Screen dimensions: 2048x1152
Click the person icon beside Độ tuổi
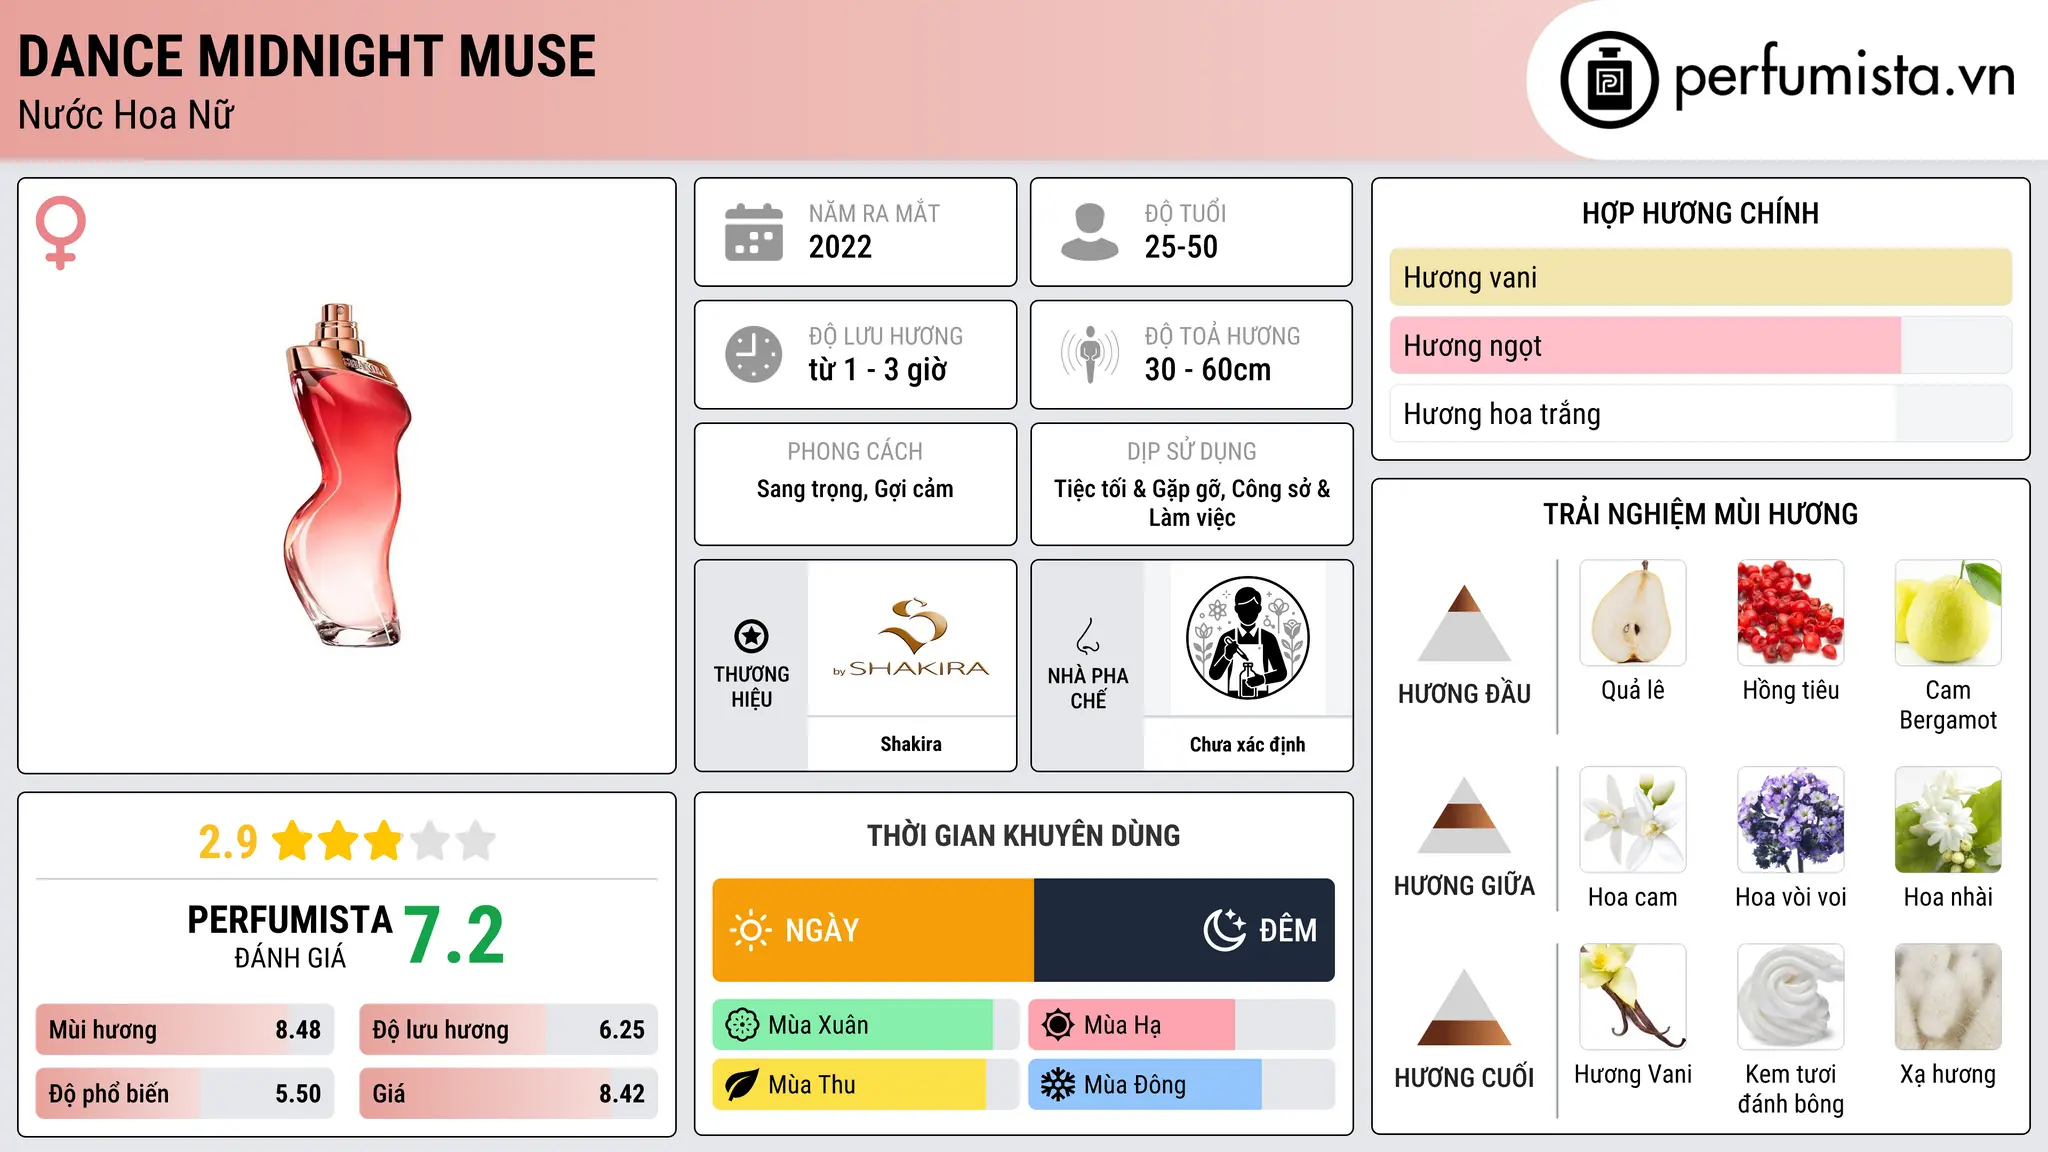pos(1089,232)
